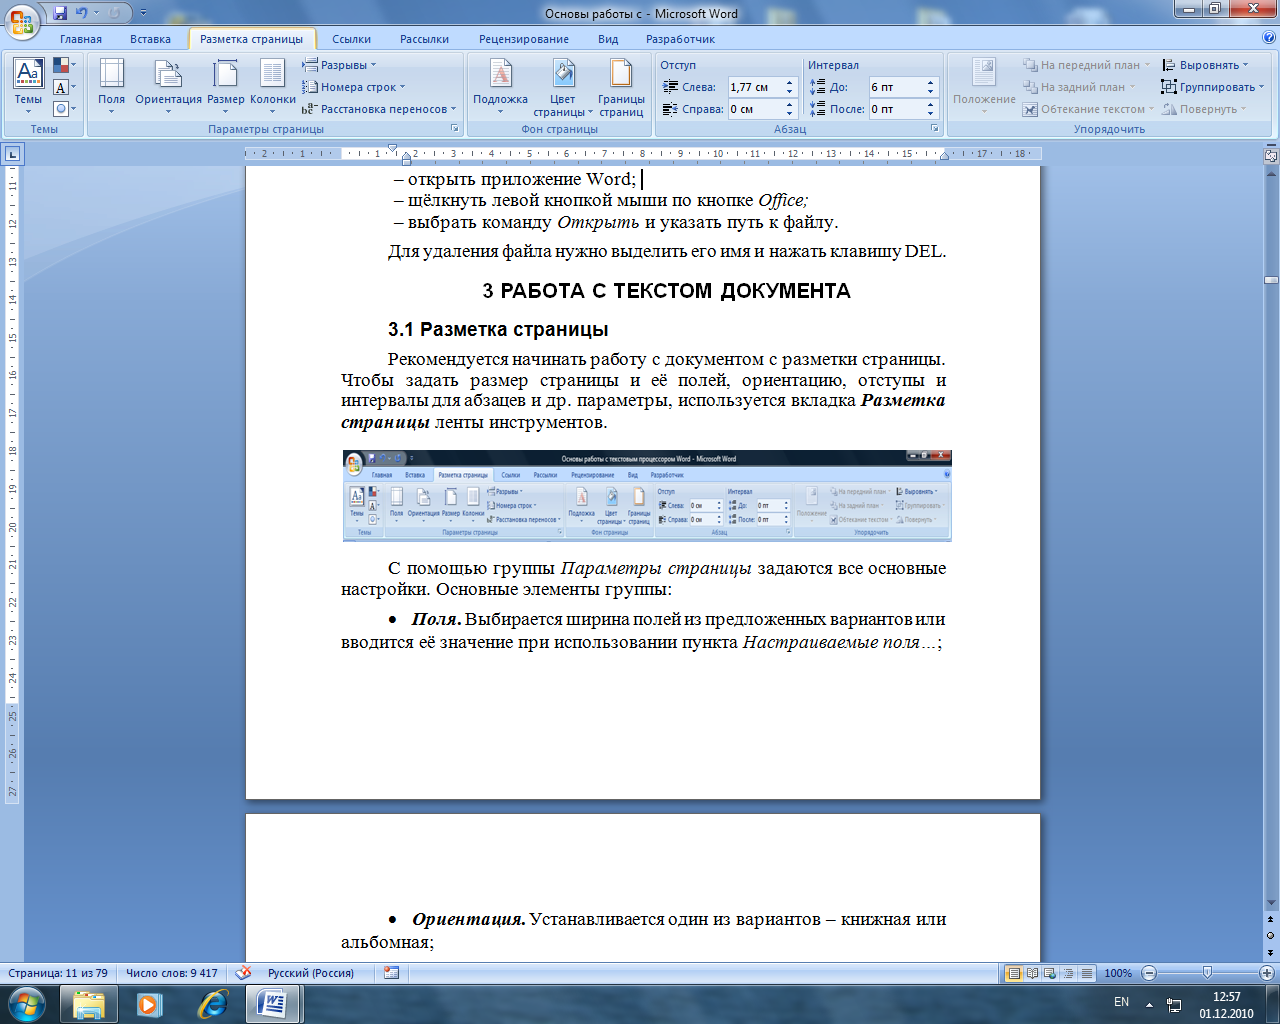Open theme colors dropdown
This screenshot has width=1280, height=1024.
click(65, 66)
